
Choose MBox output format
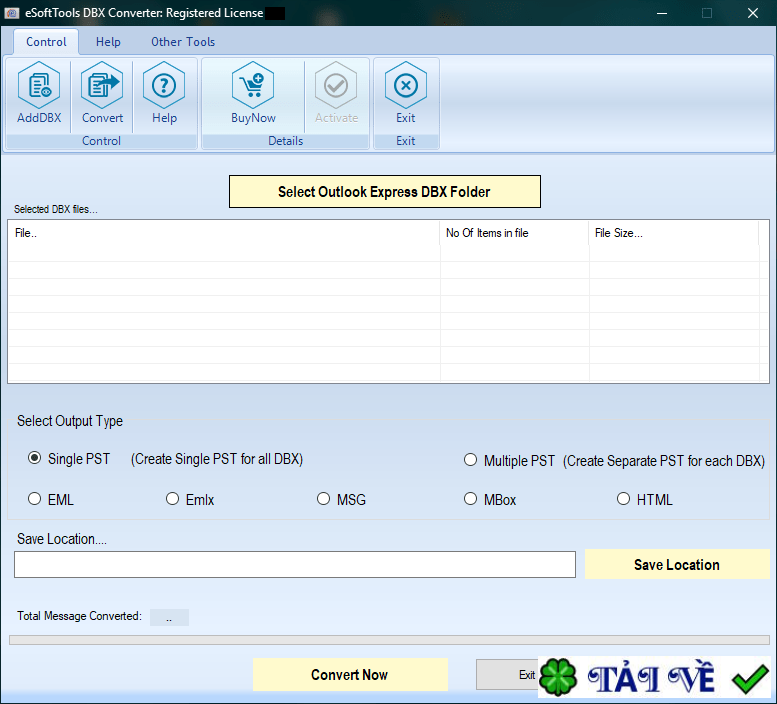(x=470, y=499)
